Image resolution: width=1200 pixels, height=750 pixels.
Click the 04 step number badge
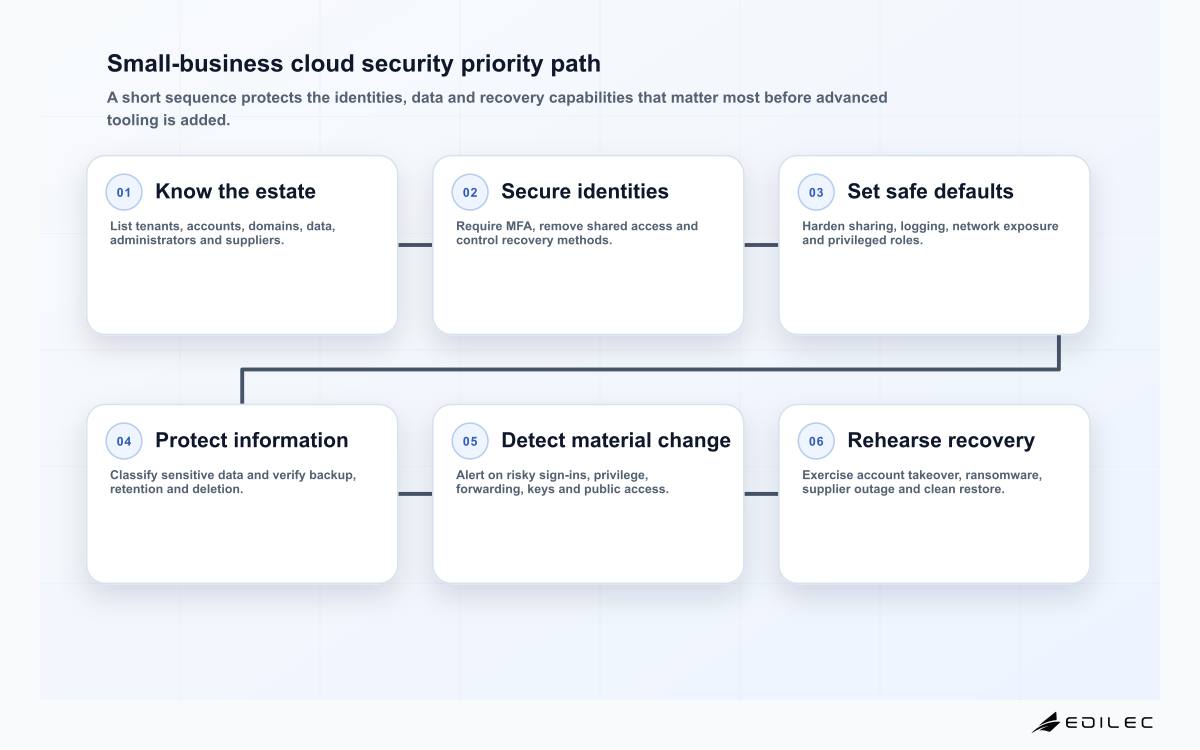pos(124,441)
